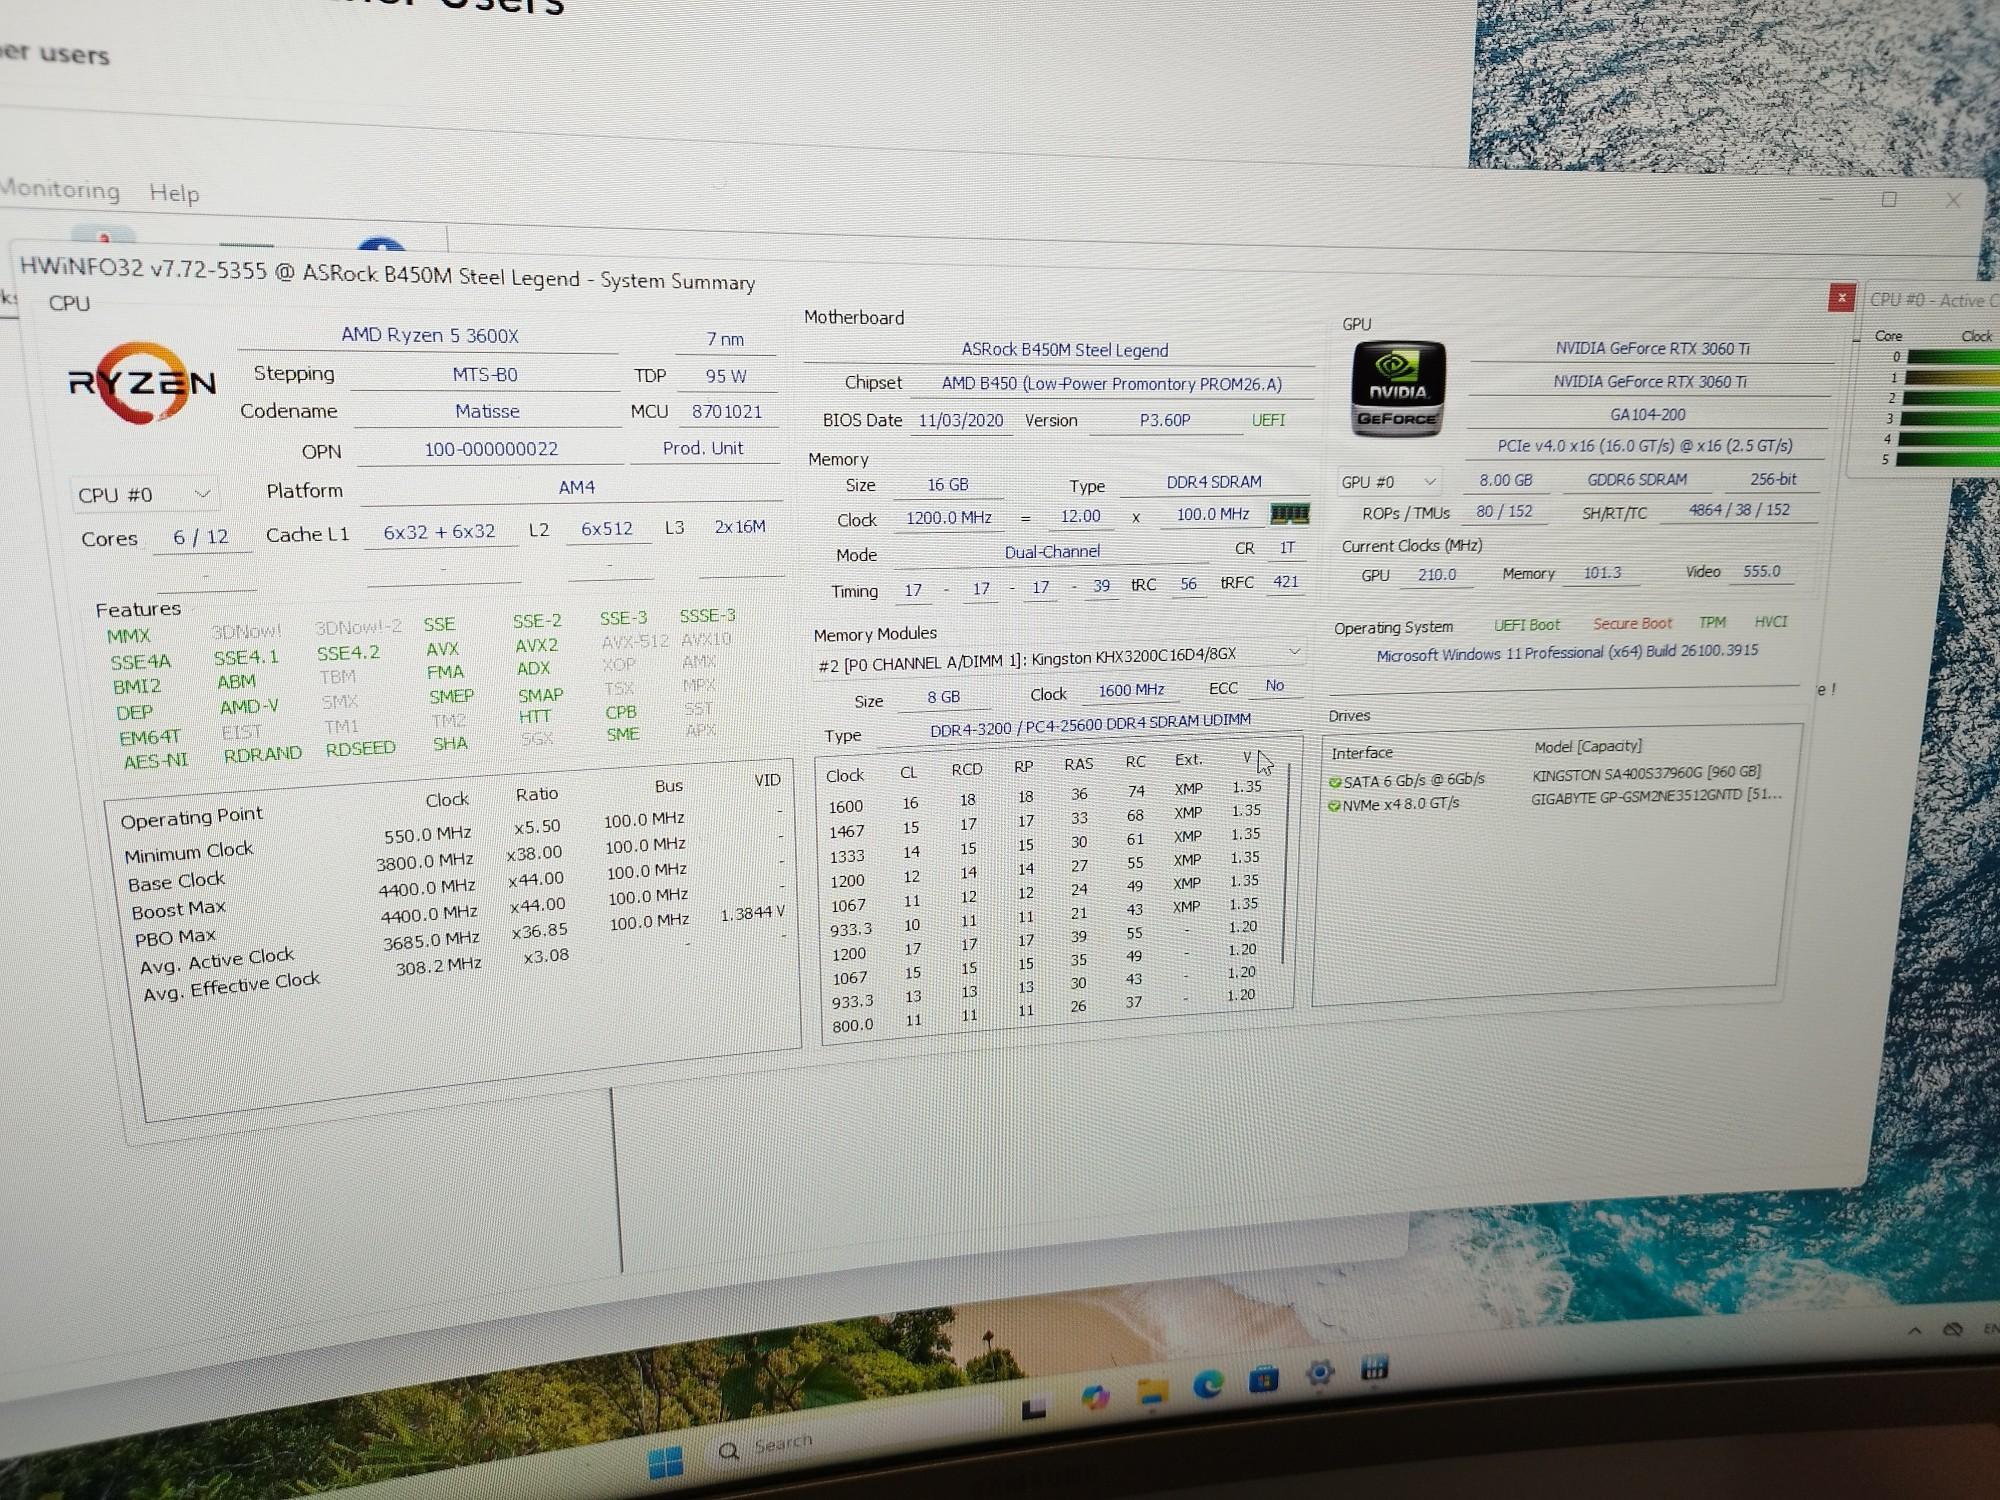Open the Windows Start menu
The image size is (2000, 1500).
click(666, 1462)
